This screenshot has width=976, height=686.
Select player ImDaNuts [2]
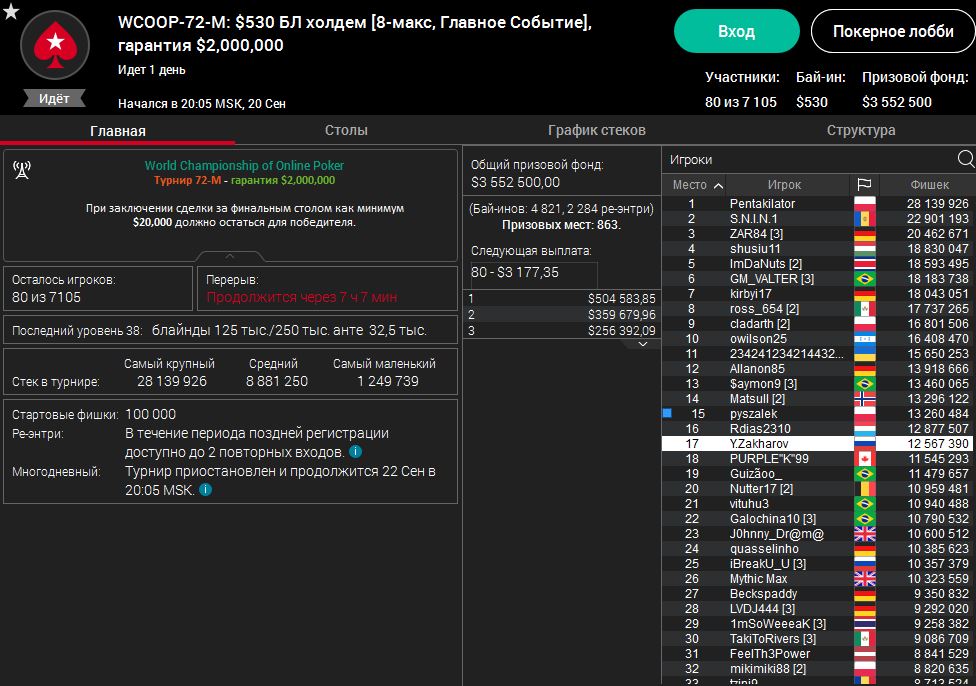[817, 263]
